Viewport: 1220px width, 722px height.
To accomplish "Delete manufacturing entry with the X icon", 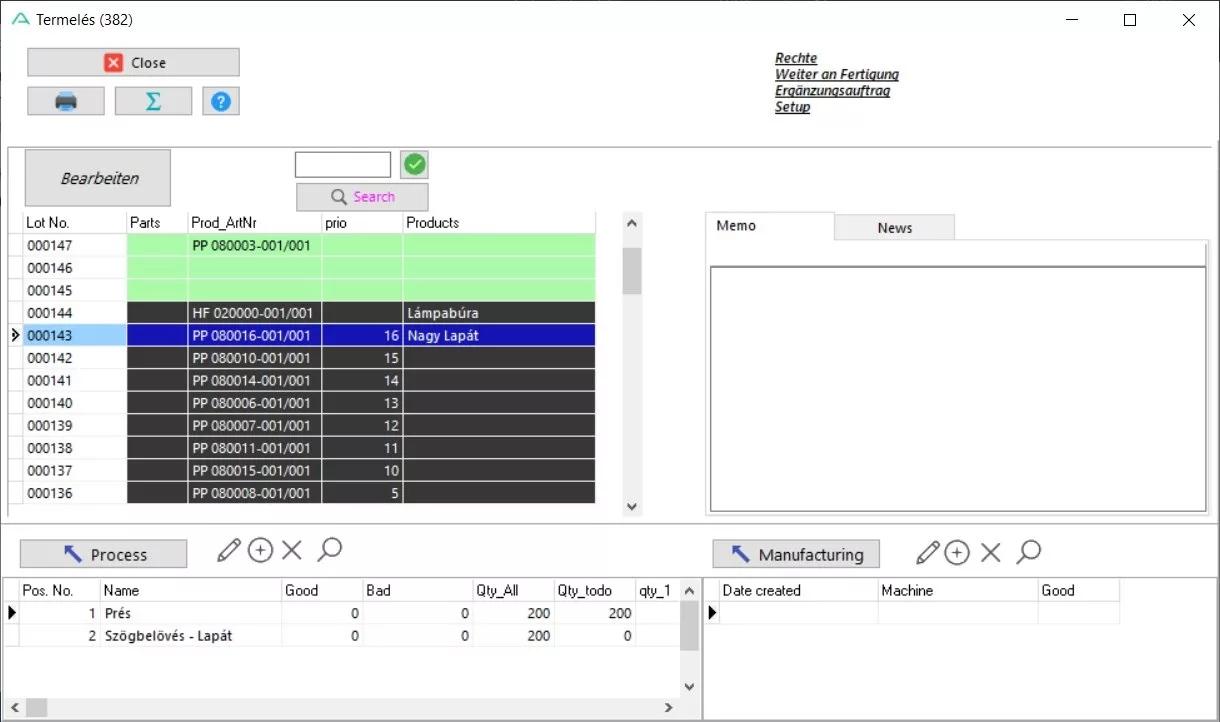I will [990, 552].
